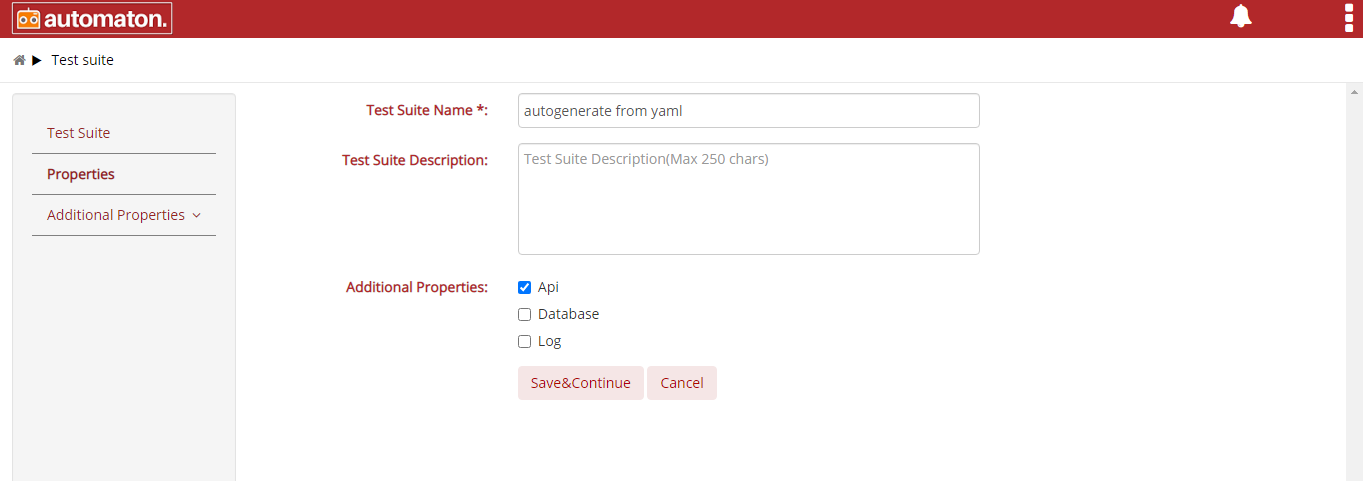Go to home via breadcrumb icon
The image size is (1363, 481).
(19, 60)
